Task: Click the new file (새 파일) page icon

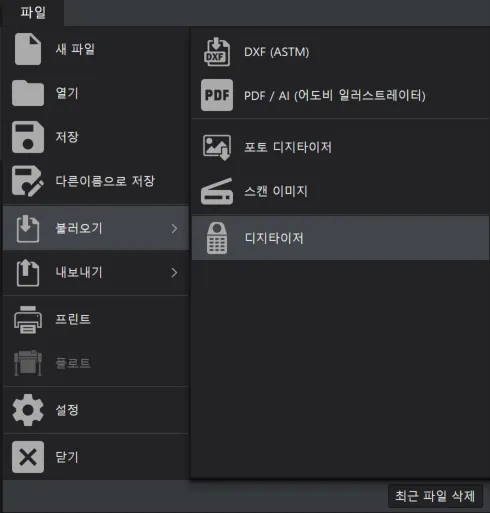Action: pyautogui.click(x=28, y=49)
